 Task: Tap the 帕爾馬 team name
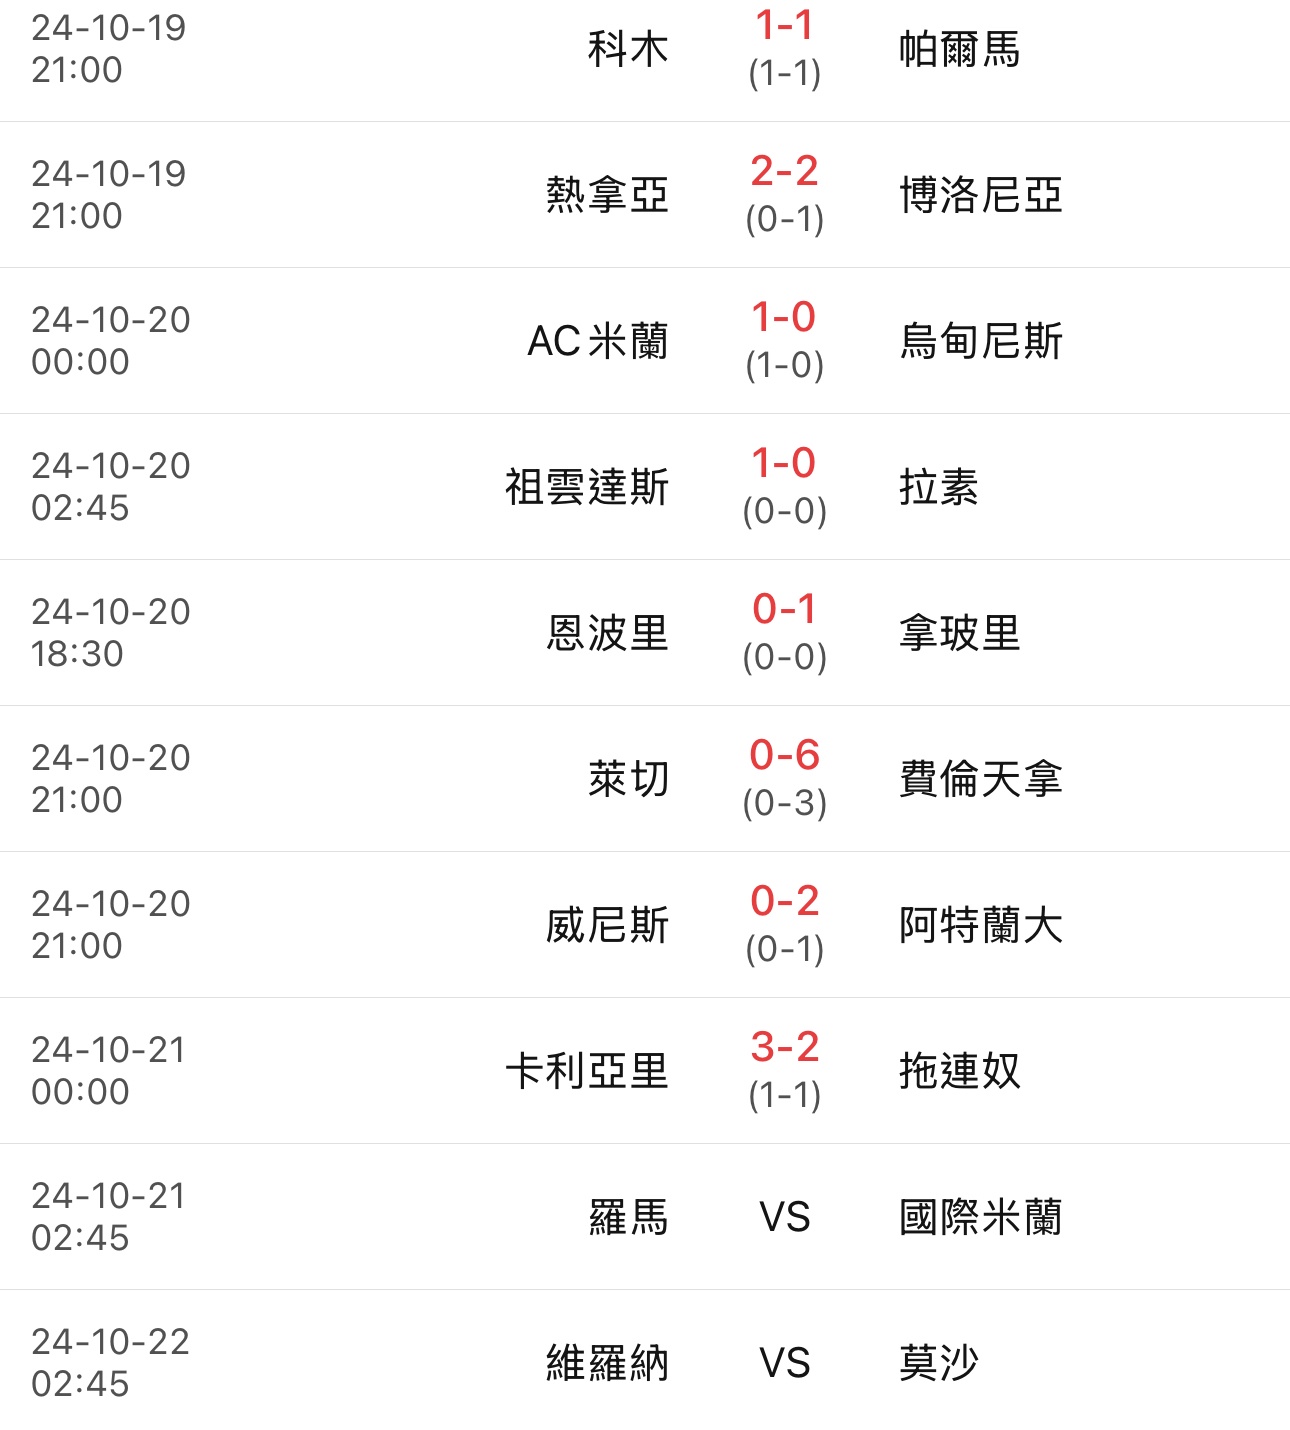(959, 49)
